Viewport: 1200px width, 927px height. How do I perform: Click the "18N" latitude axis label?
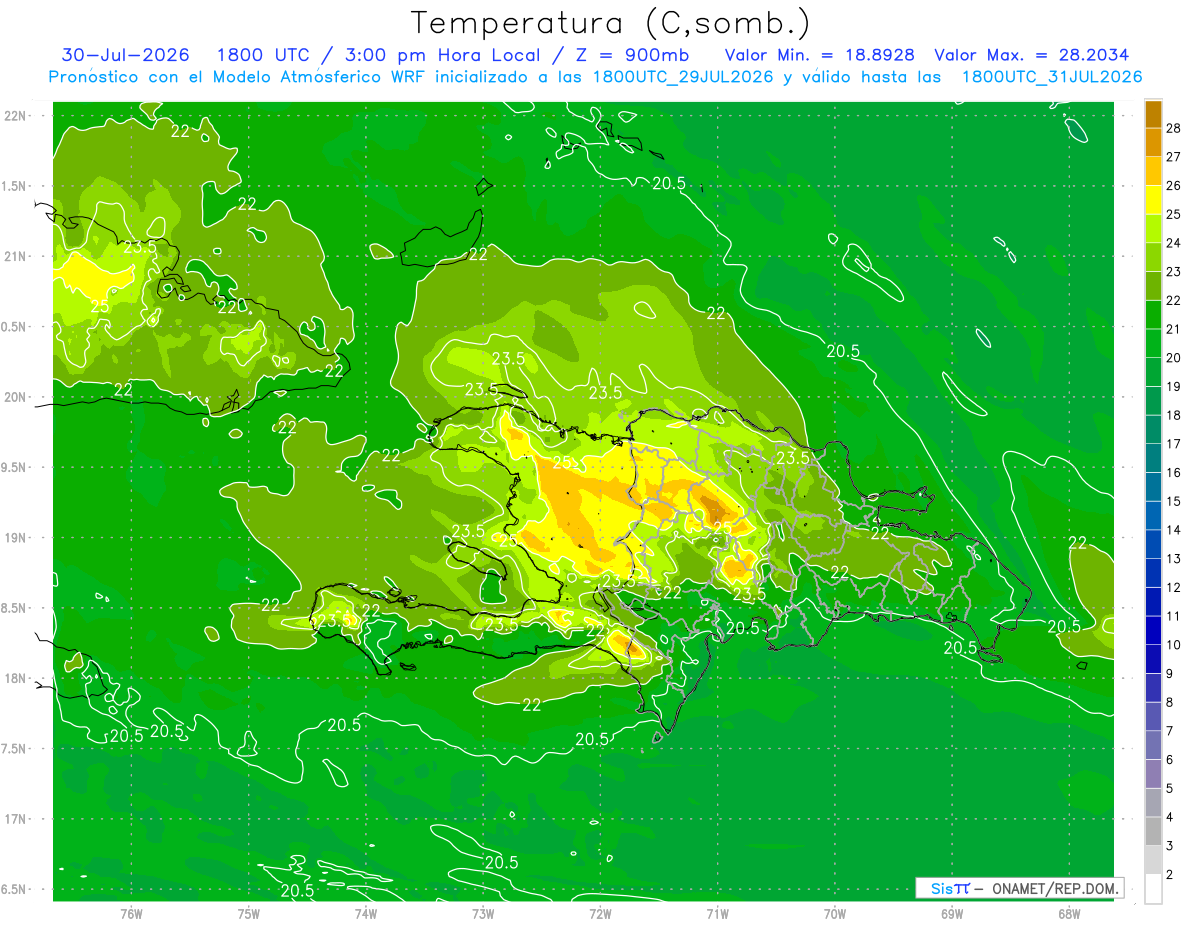[x=16, y=678]
